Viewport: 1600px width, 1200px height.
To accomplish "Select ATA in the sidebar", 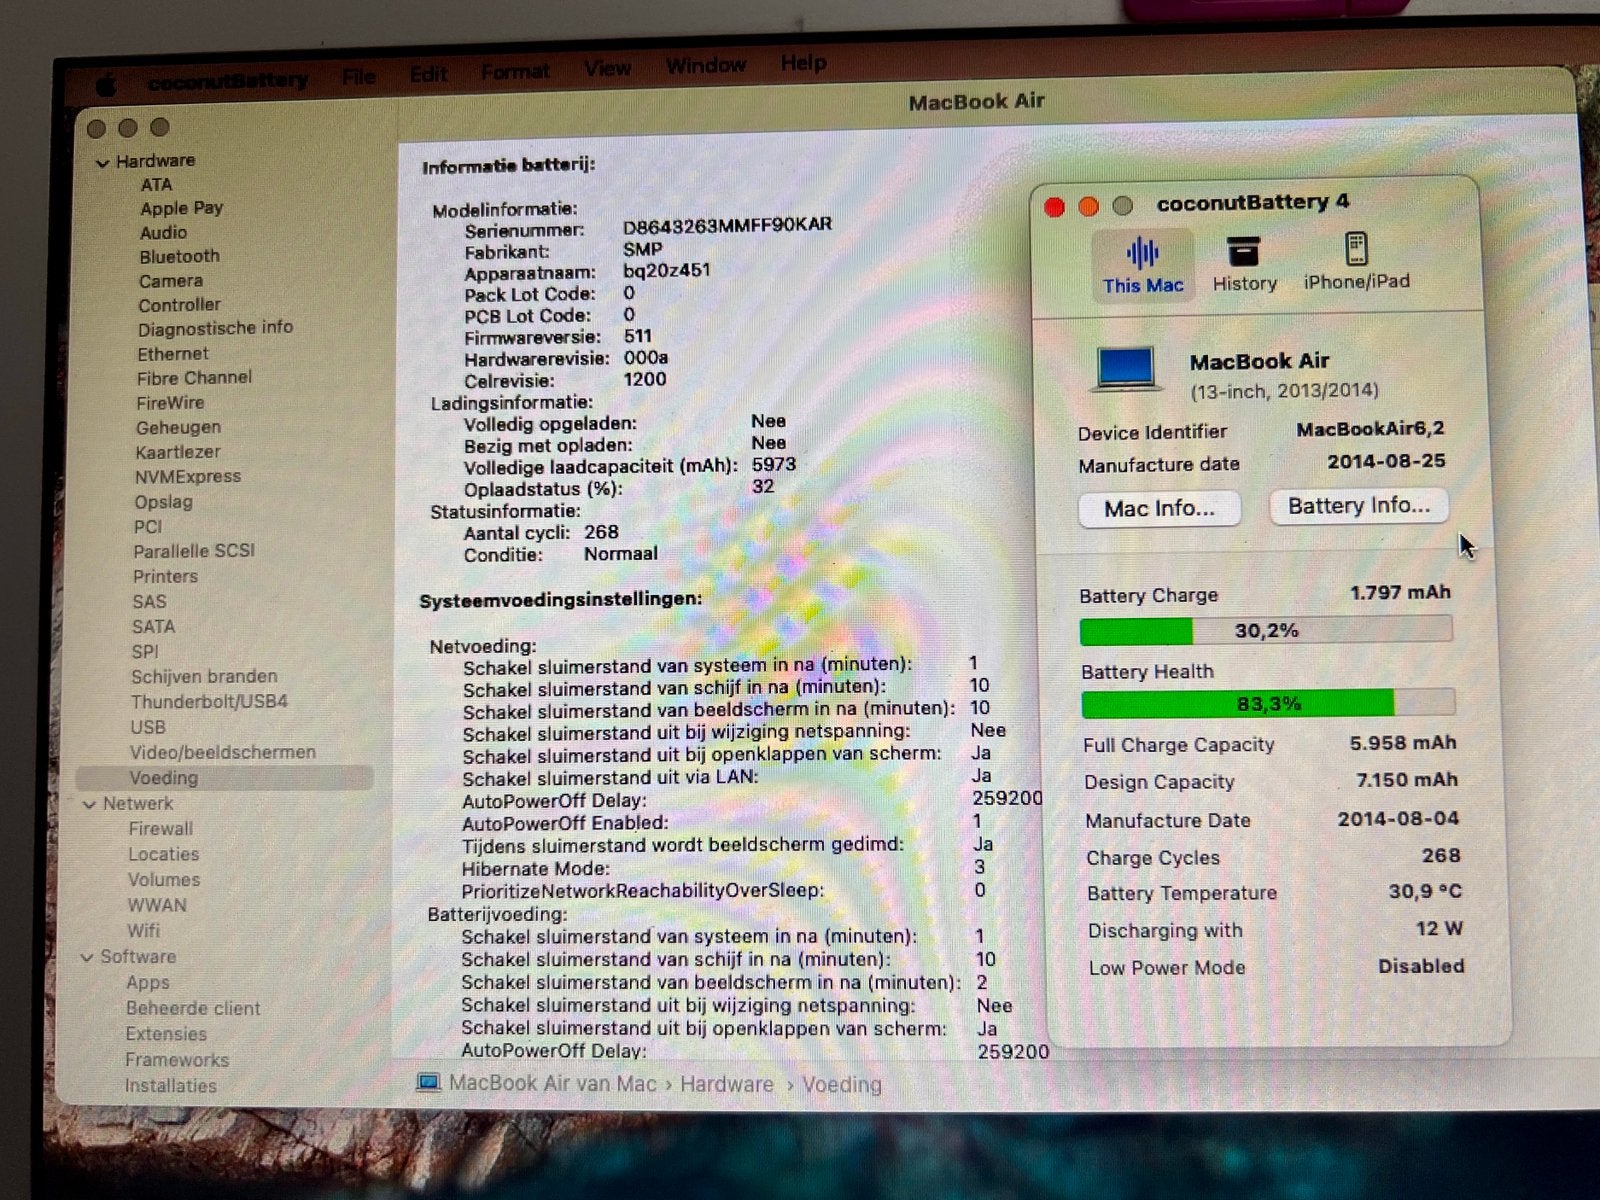I will (x=156, y=185).
